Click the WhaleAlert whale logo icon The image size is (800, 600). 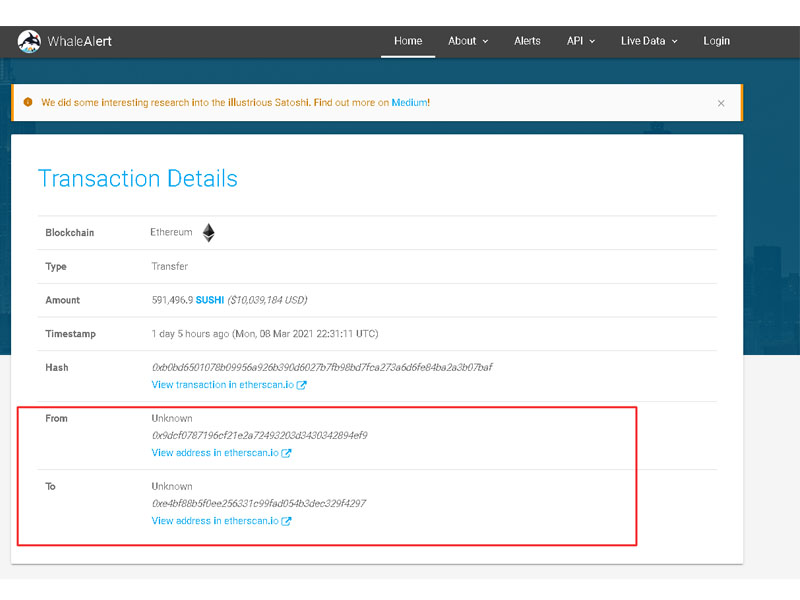coord(29,41)
